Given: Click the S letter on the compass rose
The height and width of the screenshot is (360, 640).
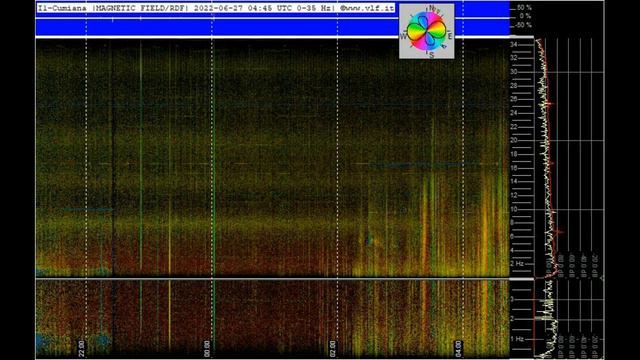Looking at the screenshot, I should tap(431, 55).
